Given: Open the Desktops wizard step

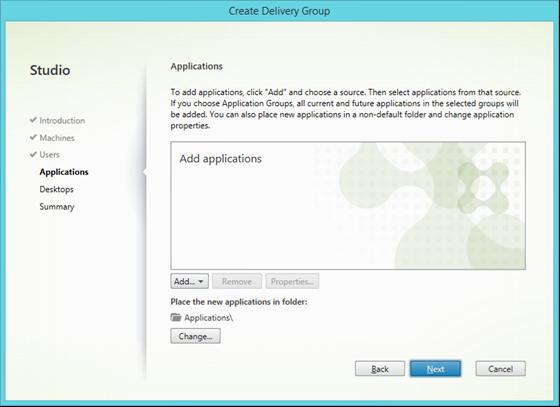Looking at the screenshot, I should point(56,189).
